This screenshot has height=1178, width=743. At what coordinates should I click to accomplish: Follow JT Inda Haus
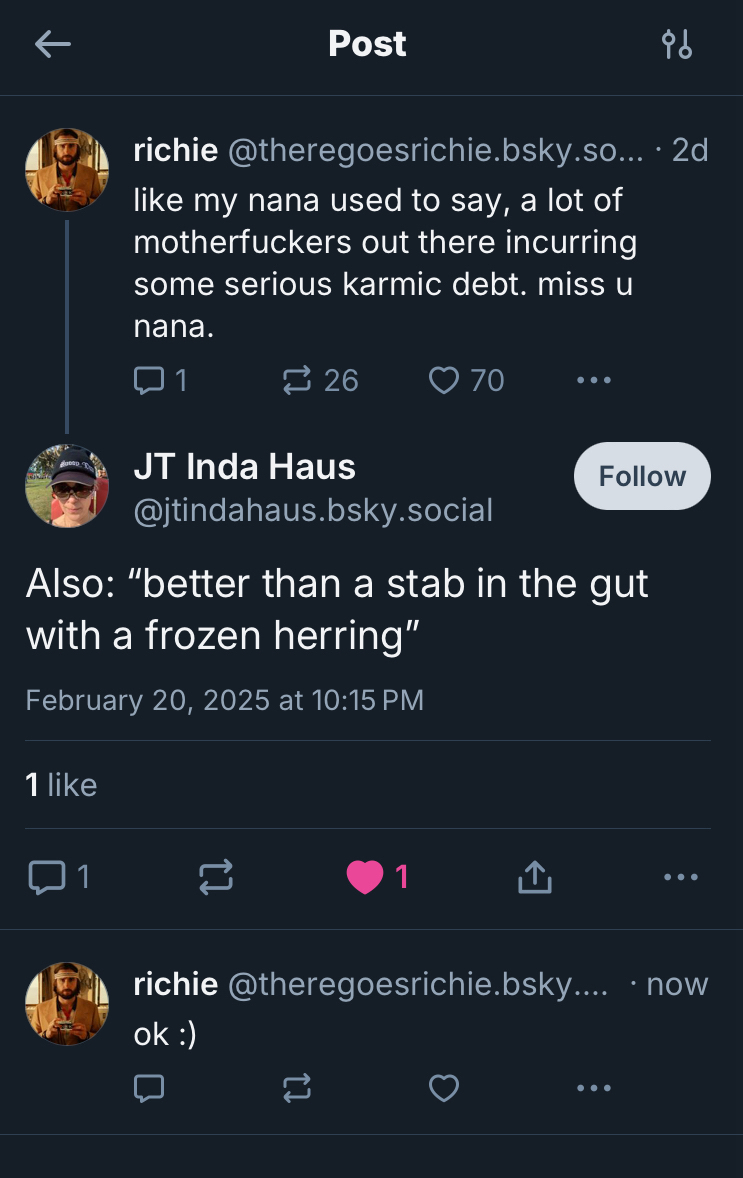click(642, 476)
